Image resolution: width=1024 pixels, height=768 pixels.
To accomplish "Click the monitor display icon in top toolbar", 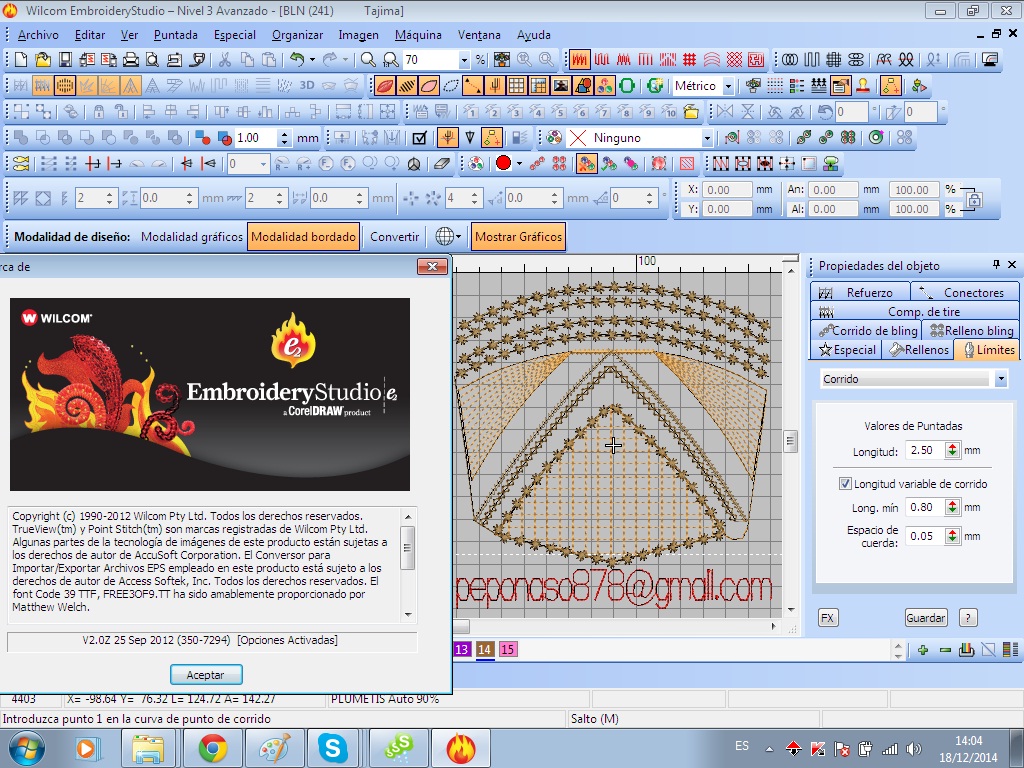I will 990,60.
